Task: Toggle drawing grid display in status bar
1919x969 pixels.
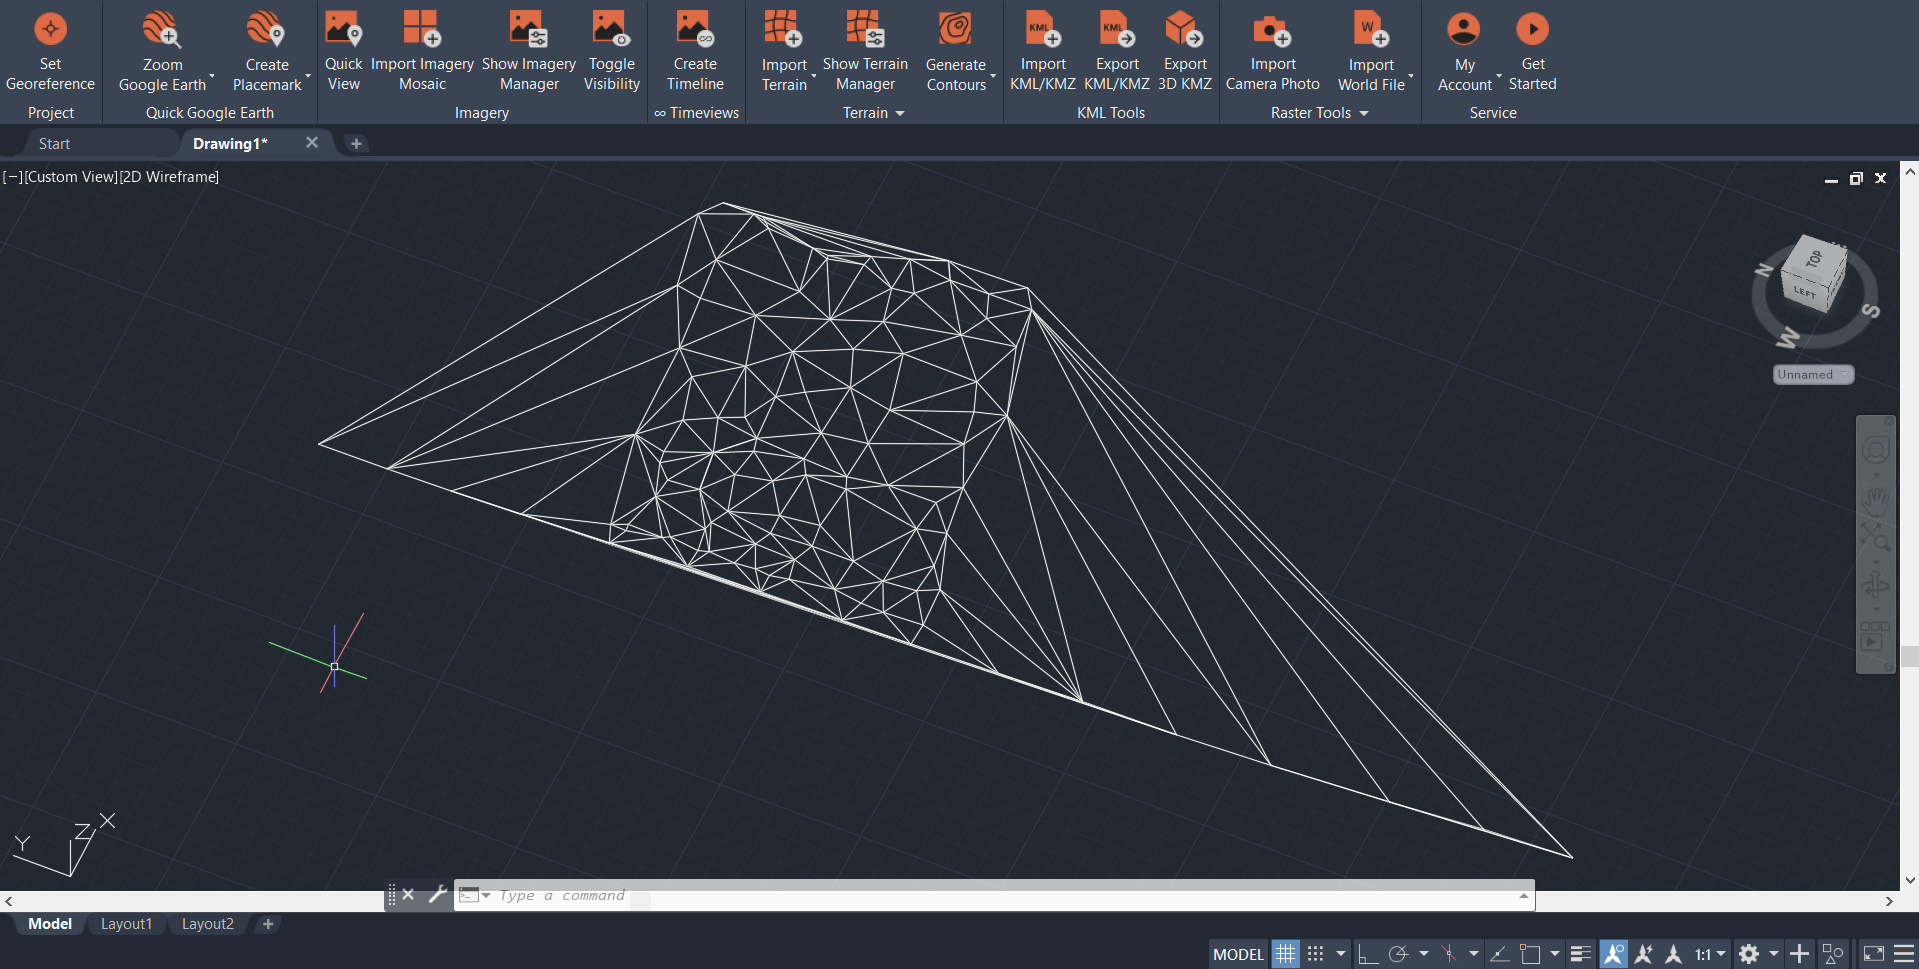Action: (1285, 954)
